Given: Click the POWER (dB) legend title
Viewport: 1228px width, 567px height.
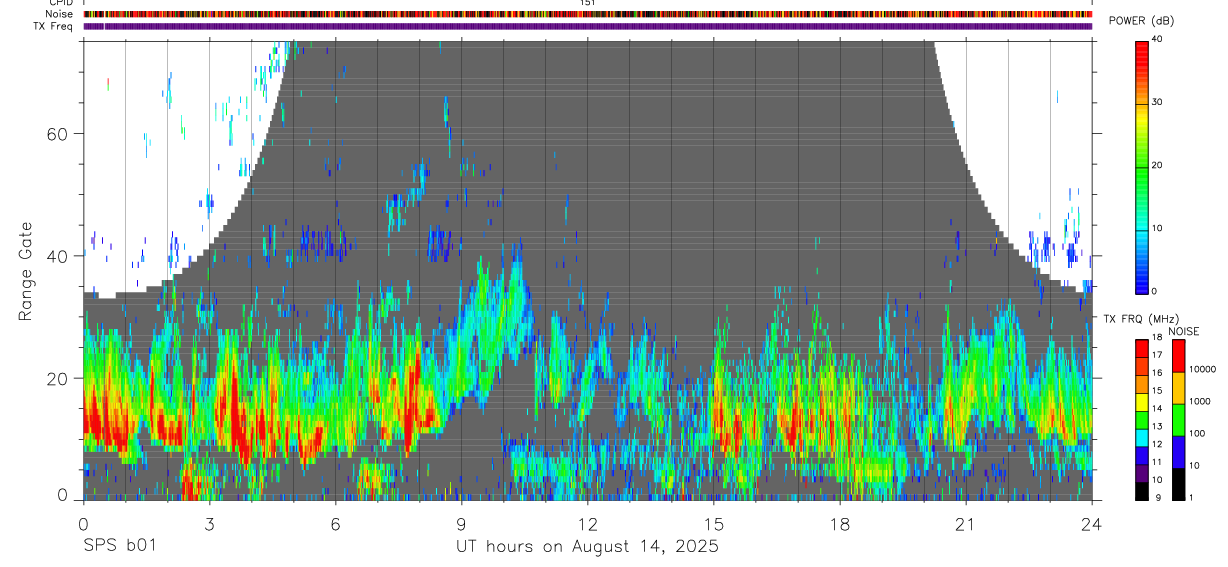Looking at the screenshot, I should 1142,21.
